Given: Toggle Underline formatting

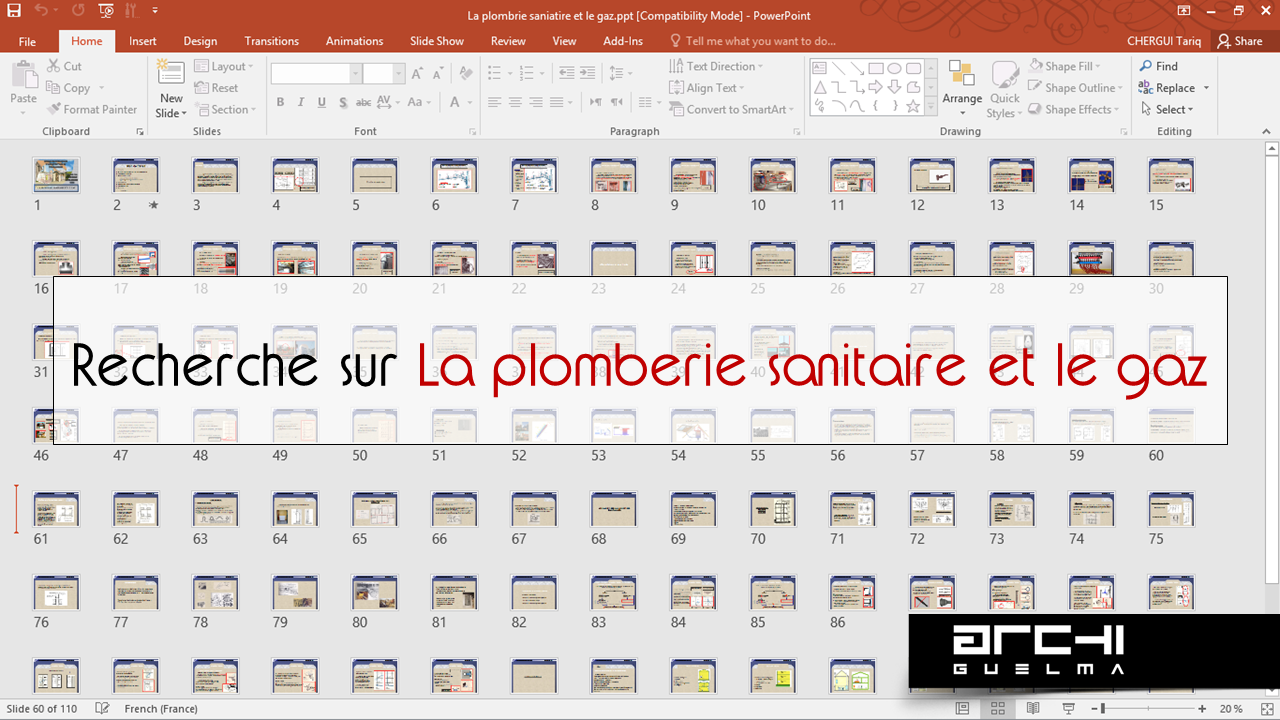Looking at the screenshot, I should point(322,102).
